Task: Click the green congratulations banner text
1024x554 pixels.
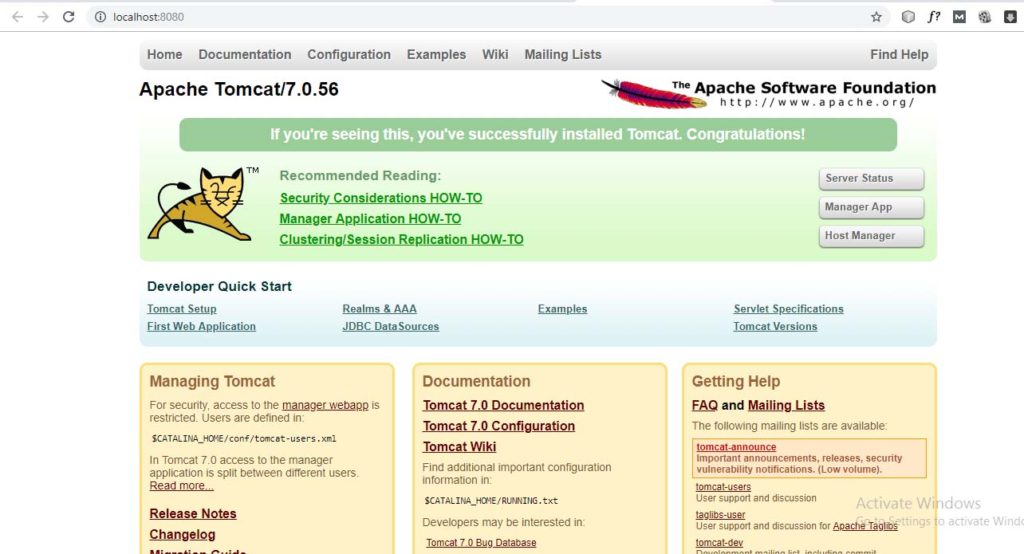Action: tap(537, 135)
